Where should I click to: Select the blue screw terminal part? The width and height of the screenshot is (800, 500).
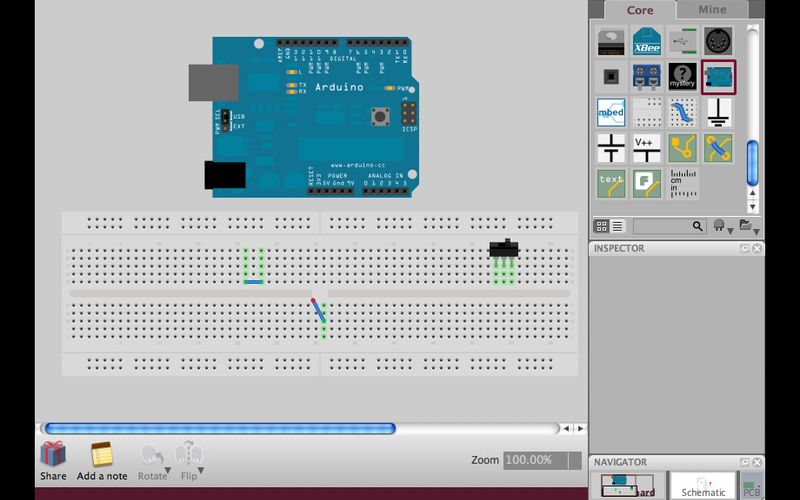pos(646,77)
